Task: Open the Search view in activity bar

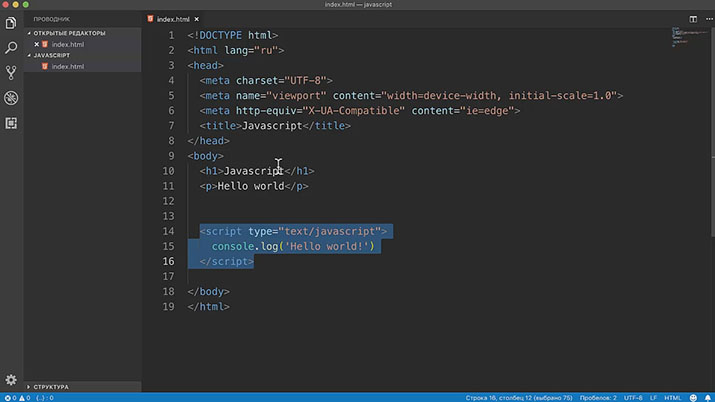Action: point(11,47)
